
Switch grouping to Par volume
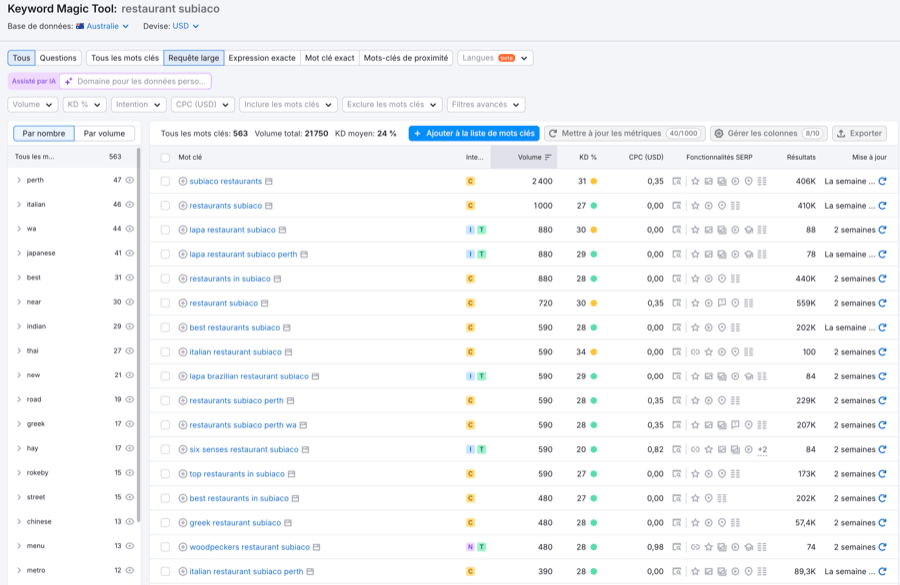pyautogui.click(x=104, y=133)
